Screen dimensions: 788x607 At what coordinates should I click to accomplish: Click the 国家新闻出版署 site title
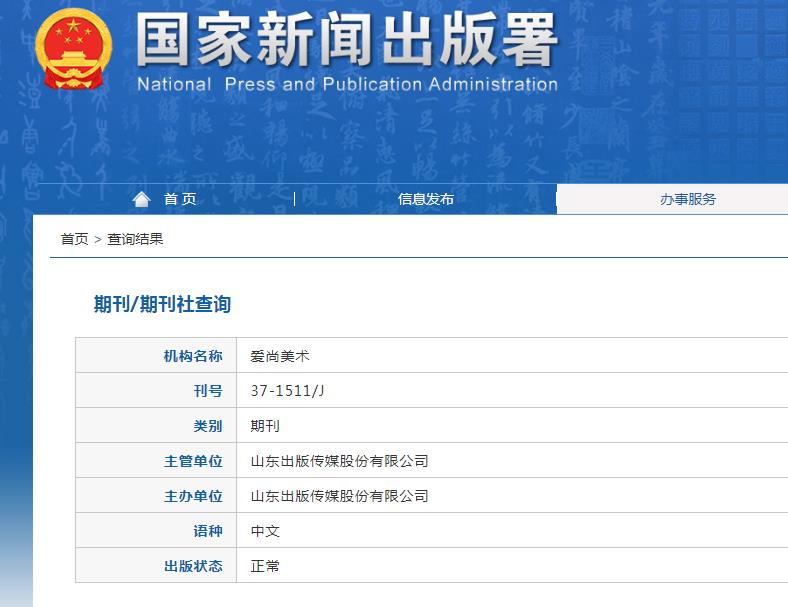(346, 40)
